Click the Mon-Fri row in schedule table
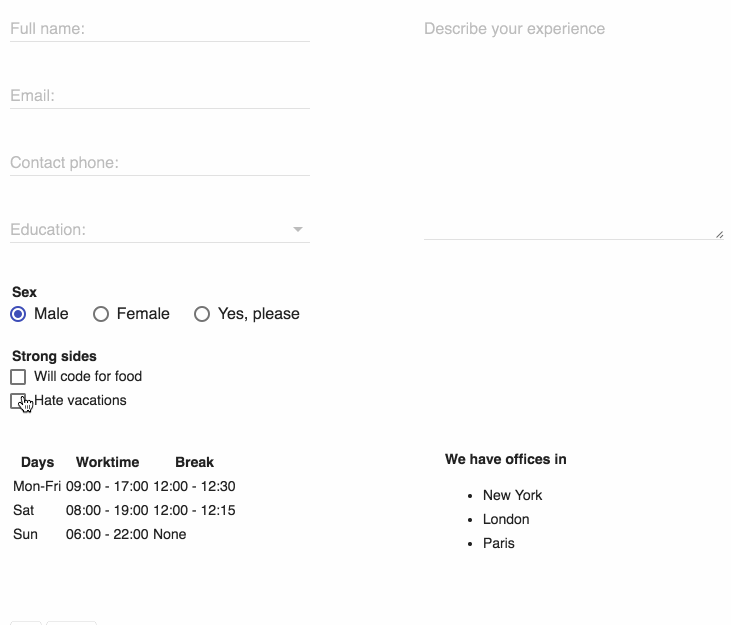 (124, 487)
